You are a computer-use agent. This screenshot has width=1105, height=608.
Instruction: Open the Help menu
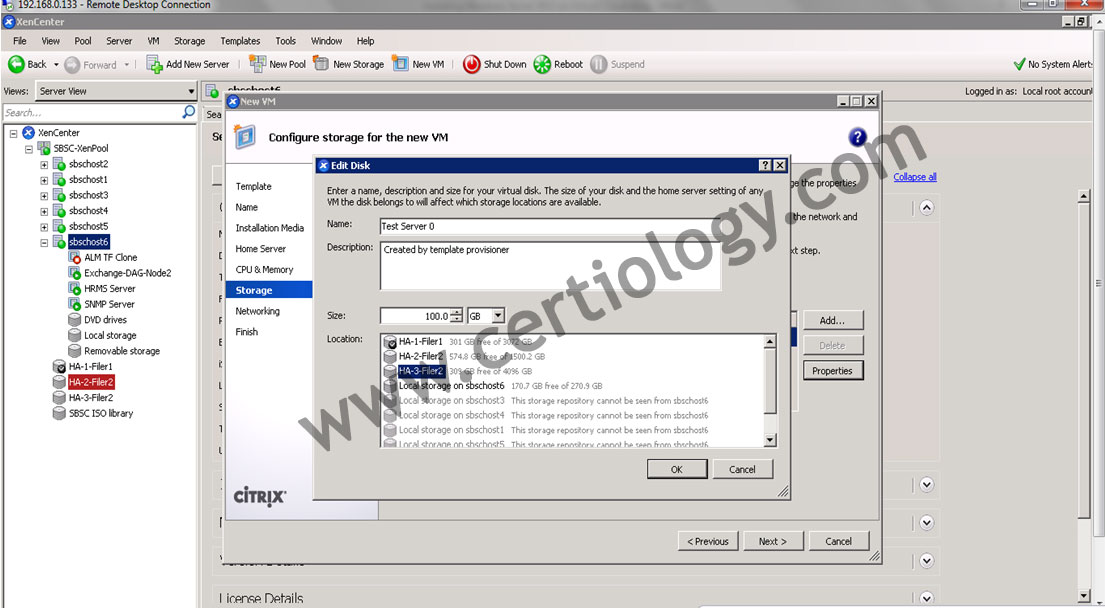(365, 41)
